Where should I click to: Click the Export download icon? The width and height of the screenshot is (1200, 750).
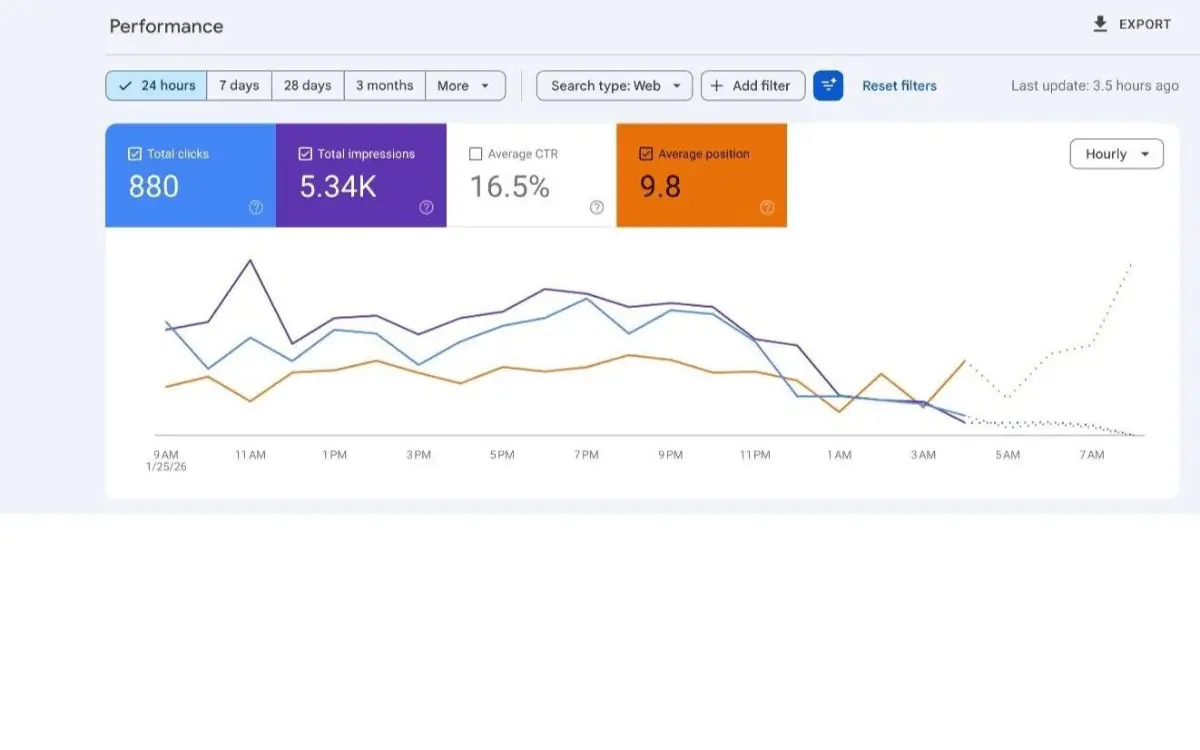click(x=1102, y=23)
